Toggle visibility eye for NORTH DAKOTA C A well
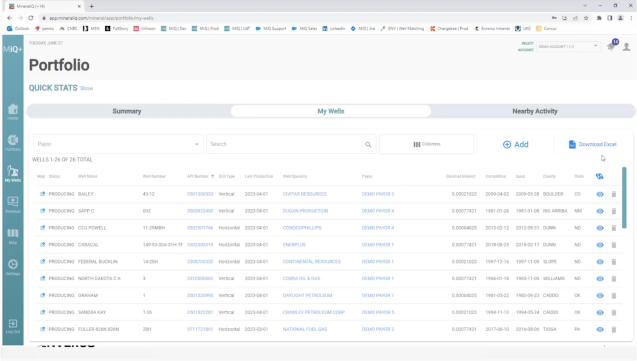This screenshot has height=361, width=637. coord(600,279)
